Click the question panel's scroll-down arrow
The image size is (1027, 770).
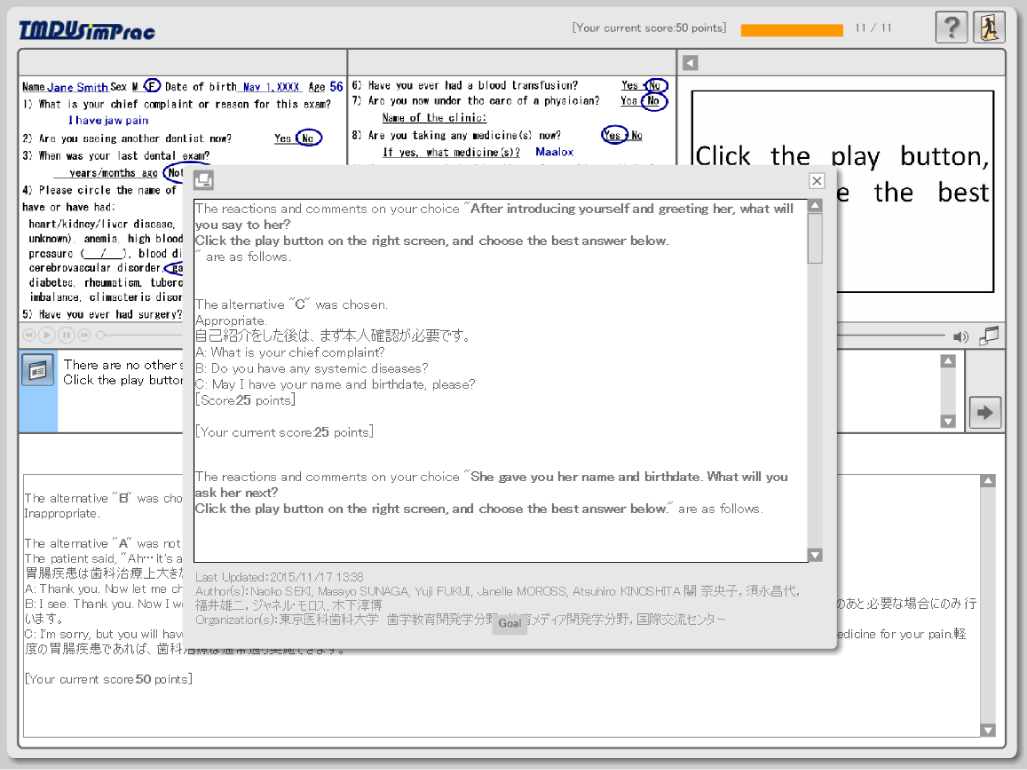click(x=948, y=421)
